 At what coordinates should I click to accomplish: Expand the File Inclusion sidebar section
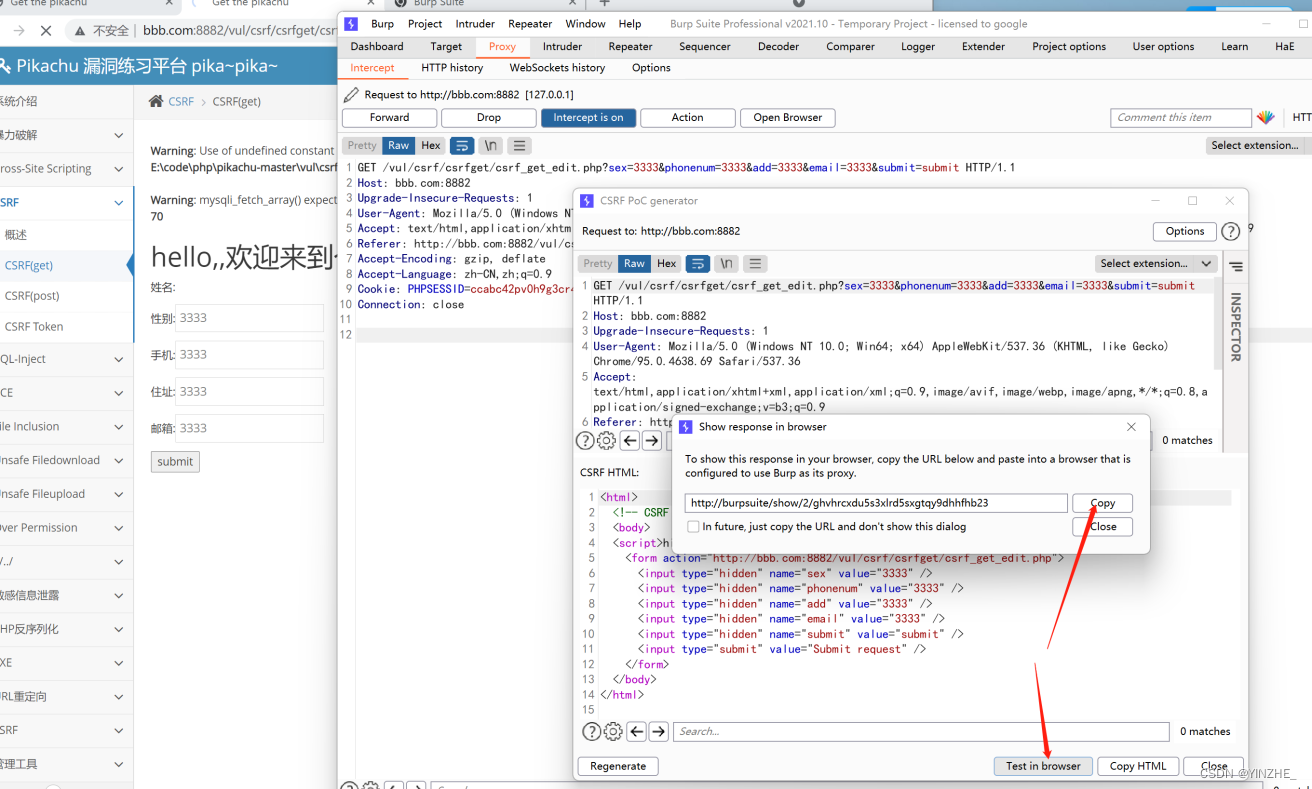click(x=66, y=427)
